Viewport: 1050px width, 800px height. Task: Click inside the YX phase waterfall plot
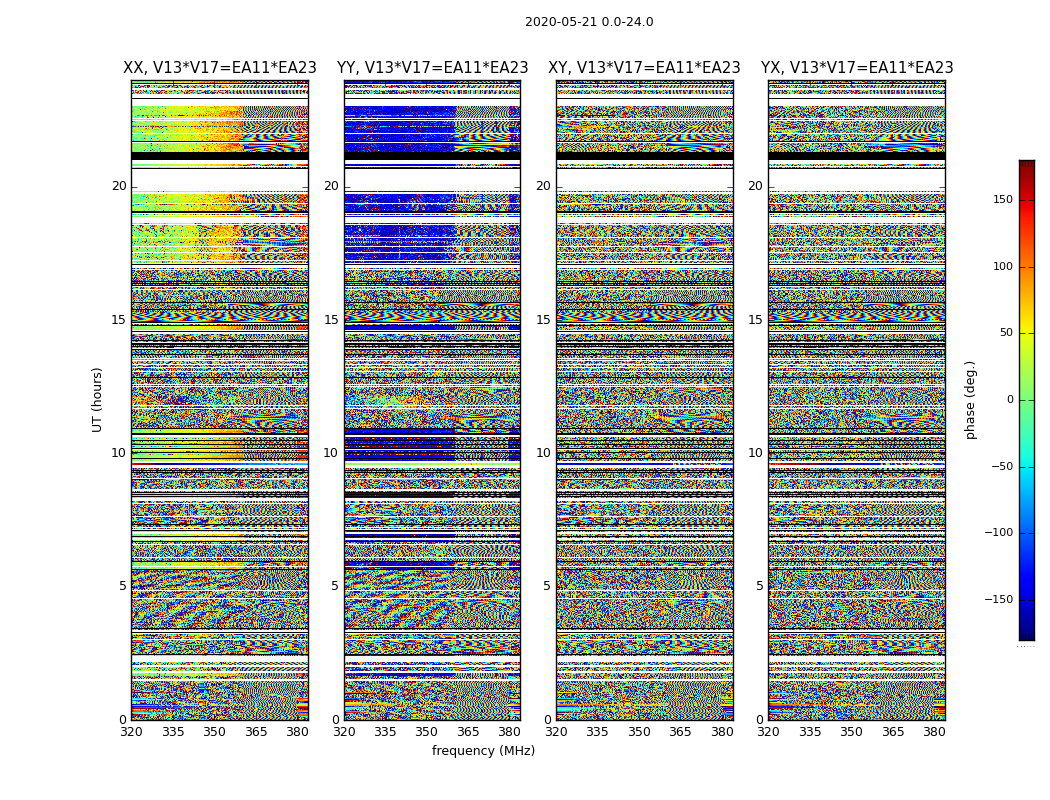[x=857, y=400]
